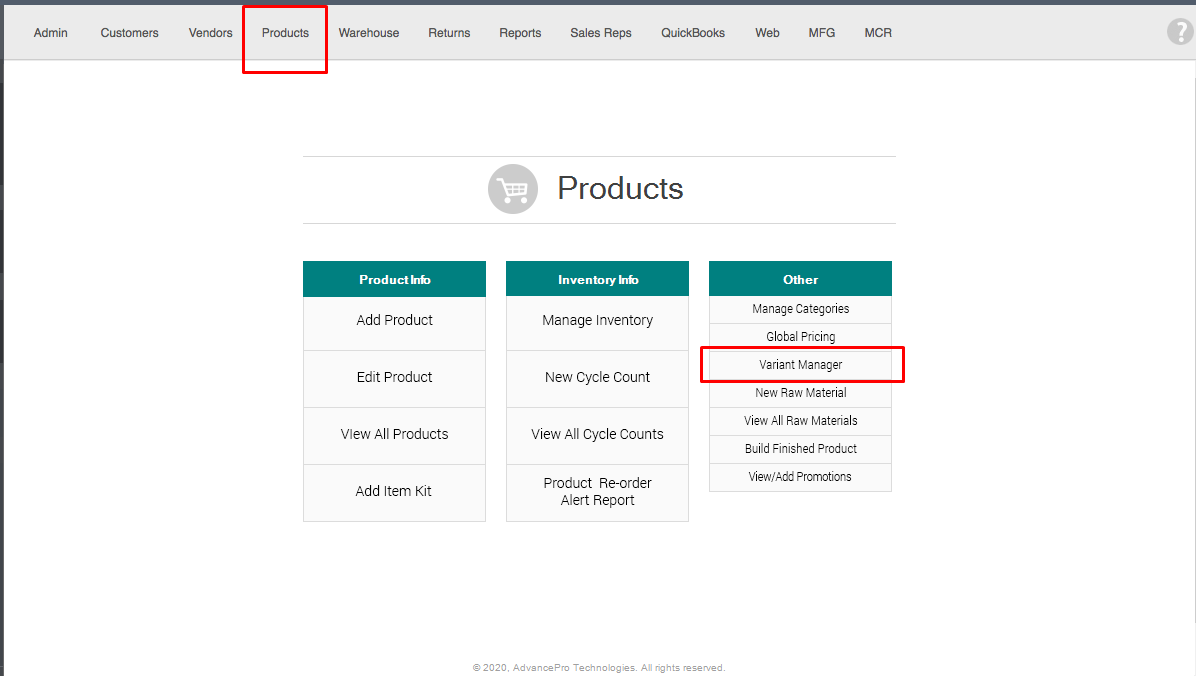Viewport: 1196px width, 676px height.
Task: Click the Products shopping cart icon
Action: point(512,189)
